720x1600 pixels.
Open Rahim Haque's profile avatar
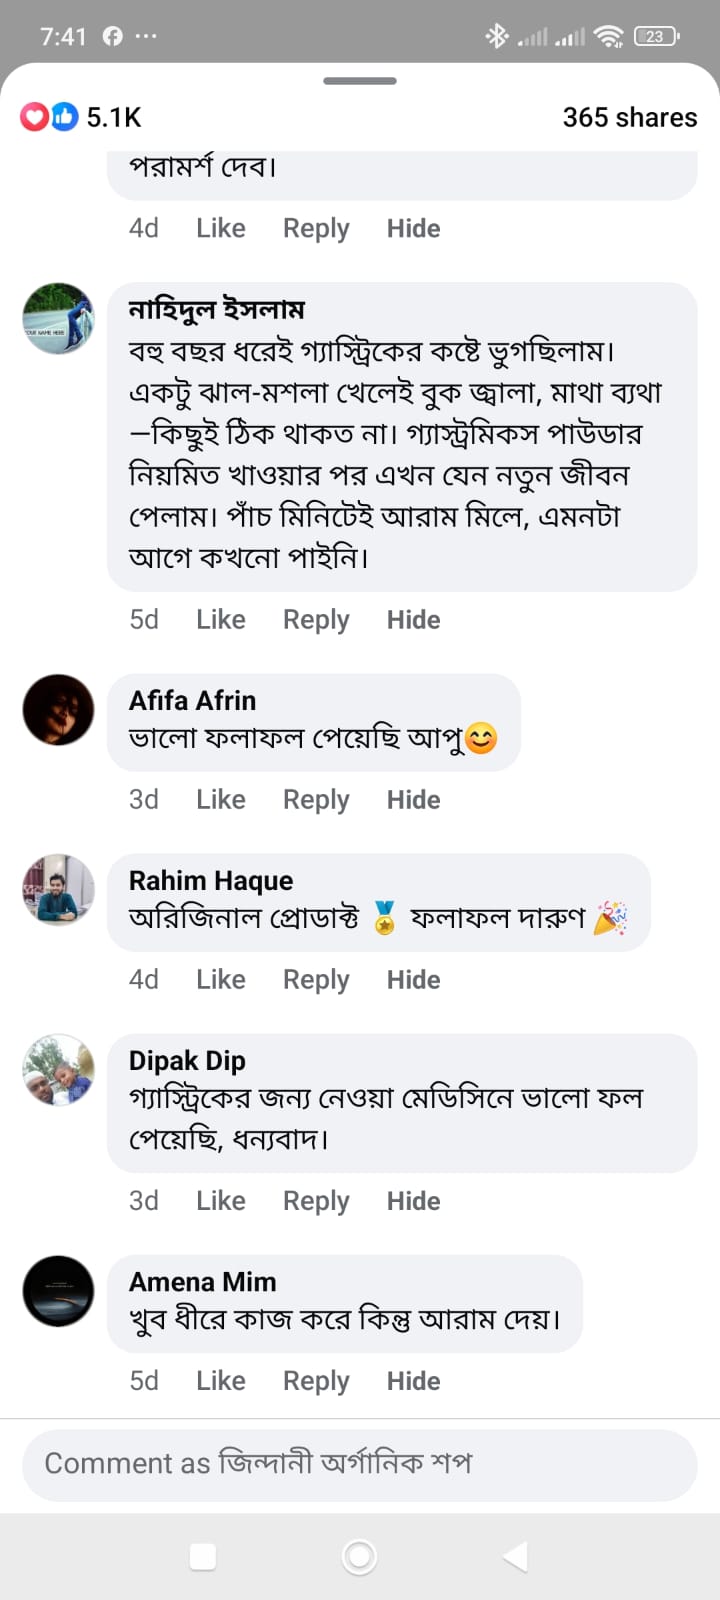[x=59, y=890]
